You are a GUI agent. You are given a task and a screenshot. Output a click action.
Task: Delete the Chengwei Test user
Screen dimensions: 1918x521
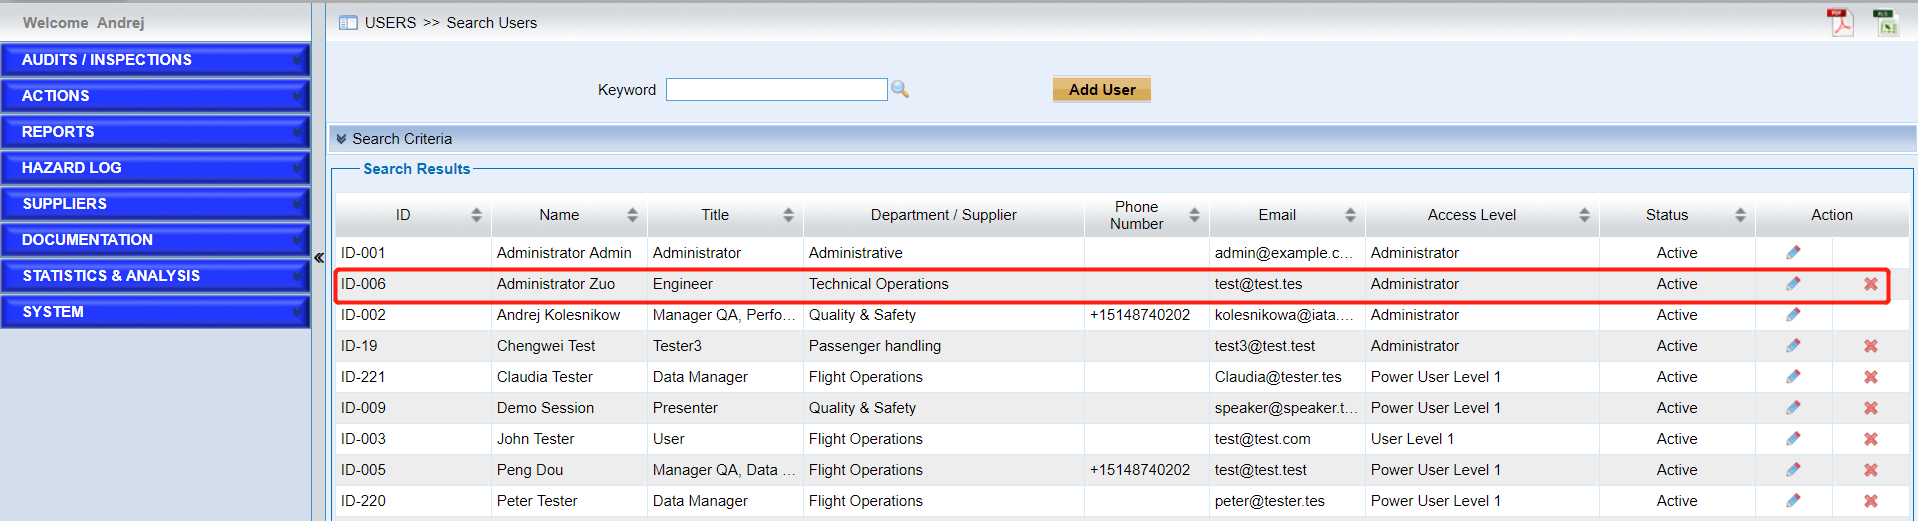point(1870,346)
